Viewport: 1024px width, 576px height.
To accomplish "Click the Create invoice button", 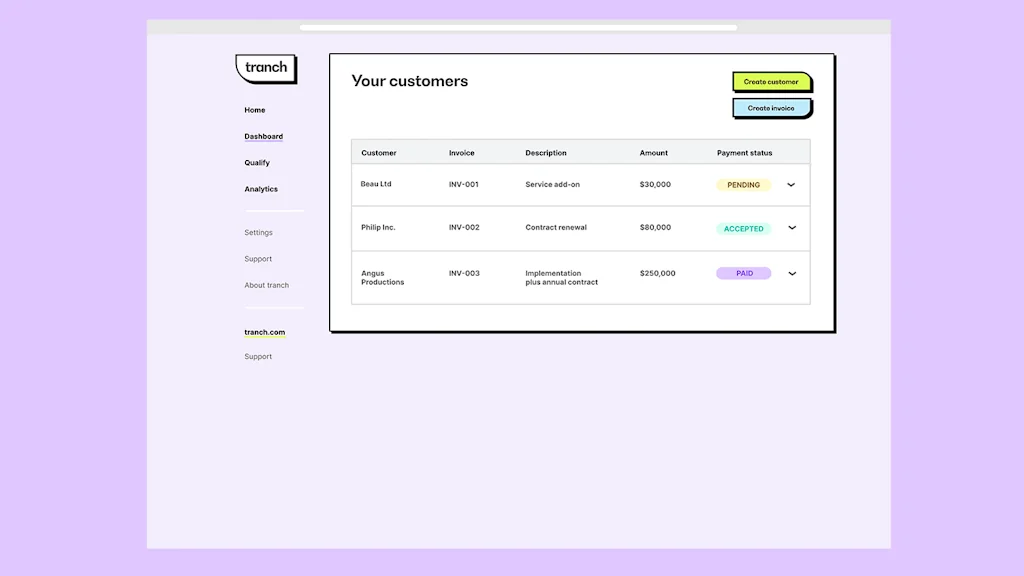I will pyautogui.click(x=771, y=107).
